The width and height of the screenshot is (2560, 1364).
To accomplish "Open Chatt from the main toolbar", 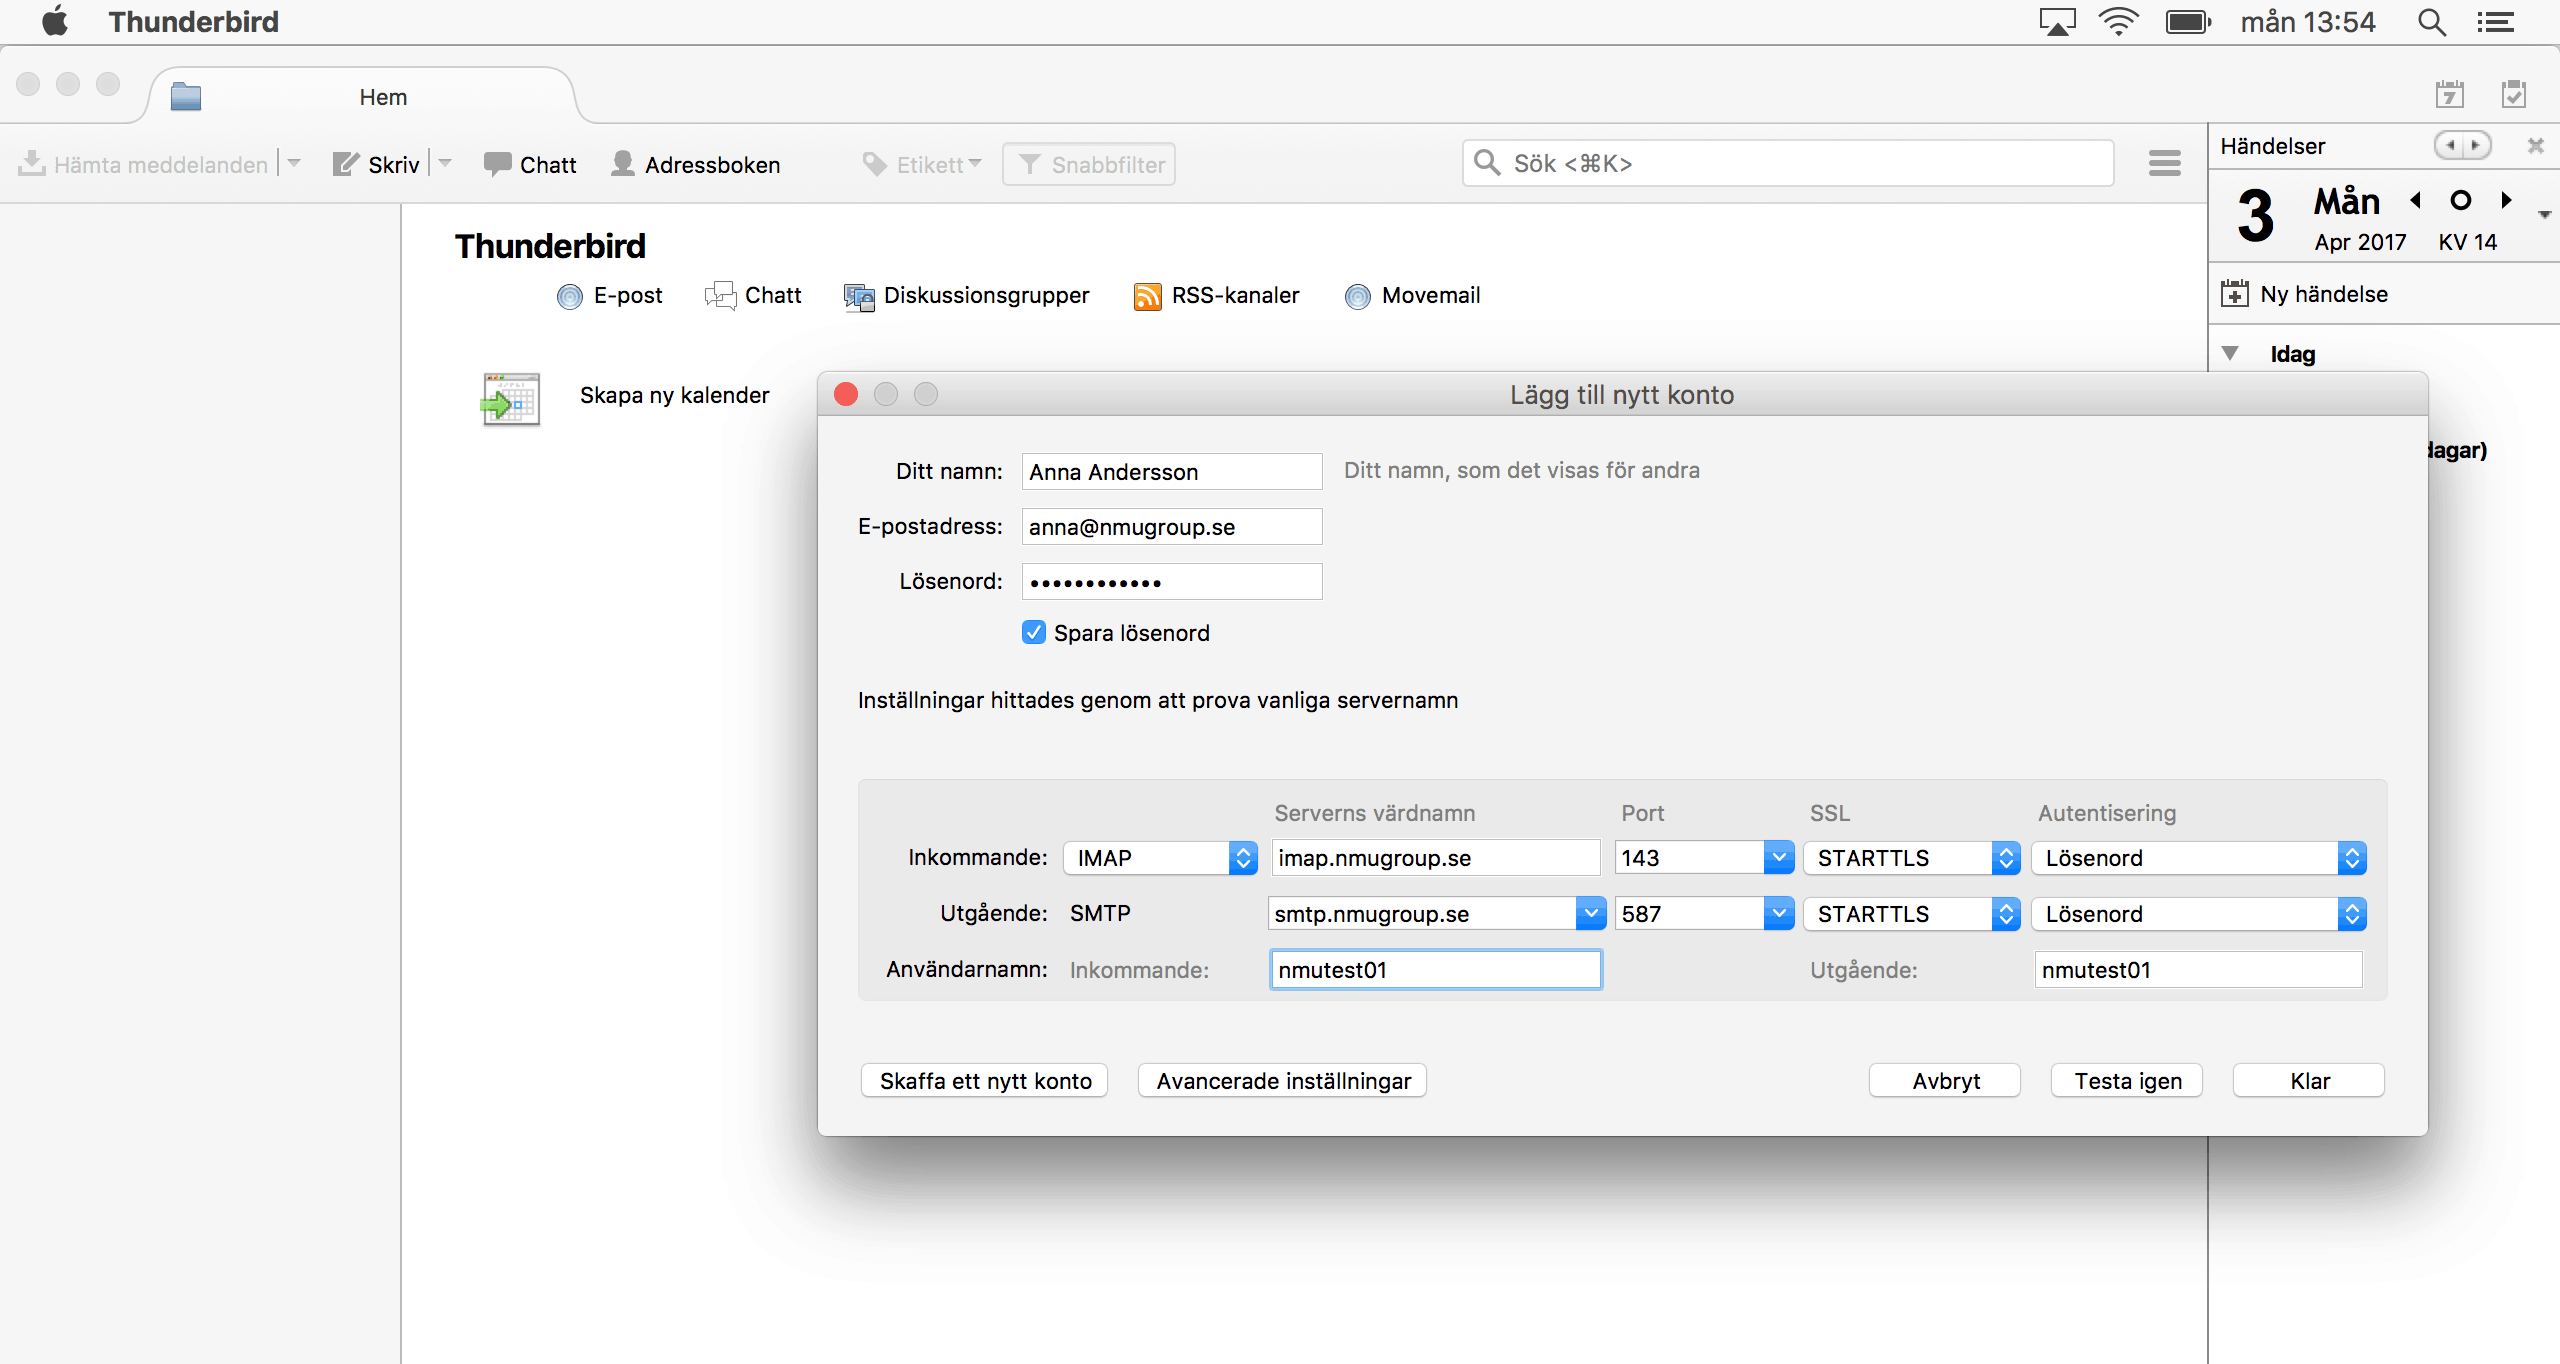I will coord(530,164).
